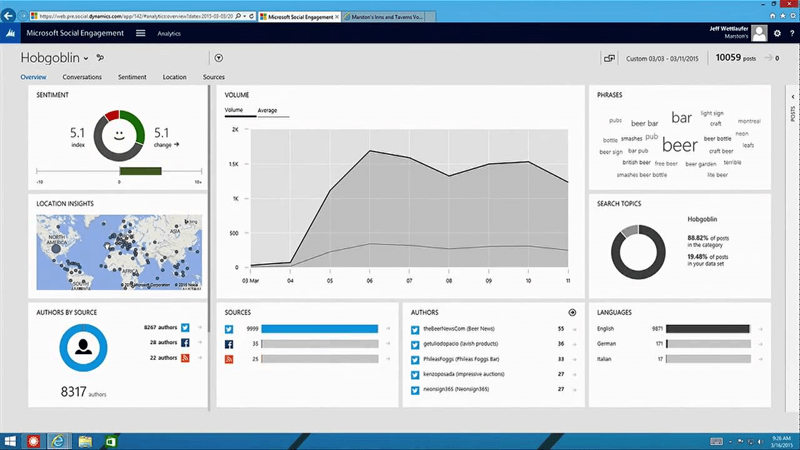Click the browser address bar
Viewport: 800px width, 450px height.
coord(135,16)
